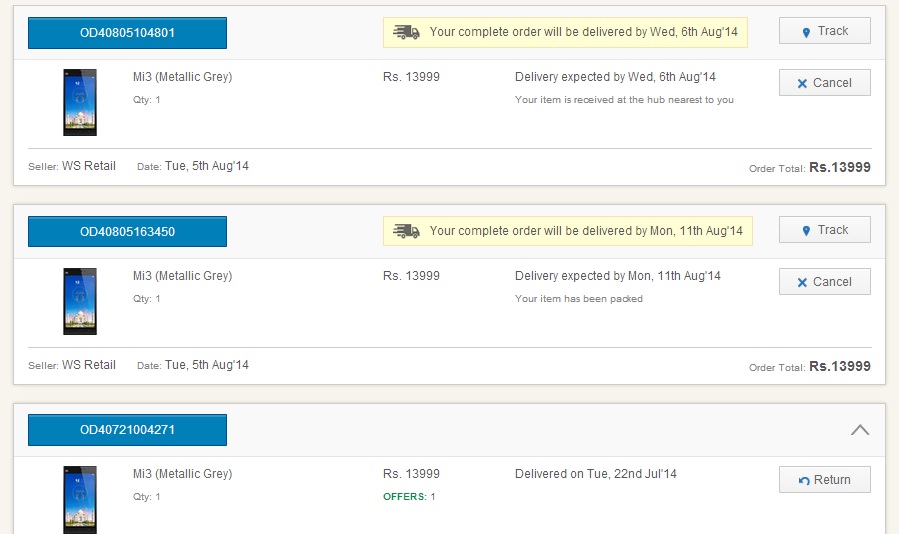The height and width of the screenshot is (534, 899).
Task: Click Mi3 phone thumbnail in first order
Action: point(80,102)
